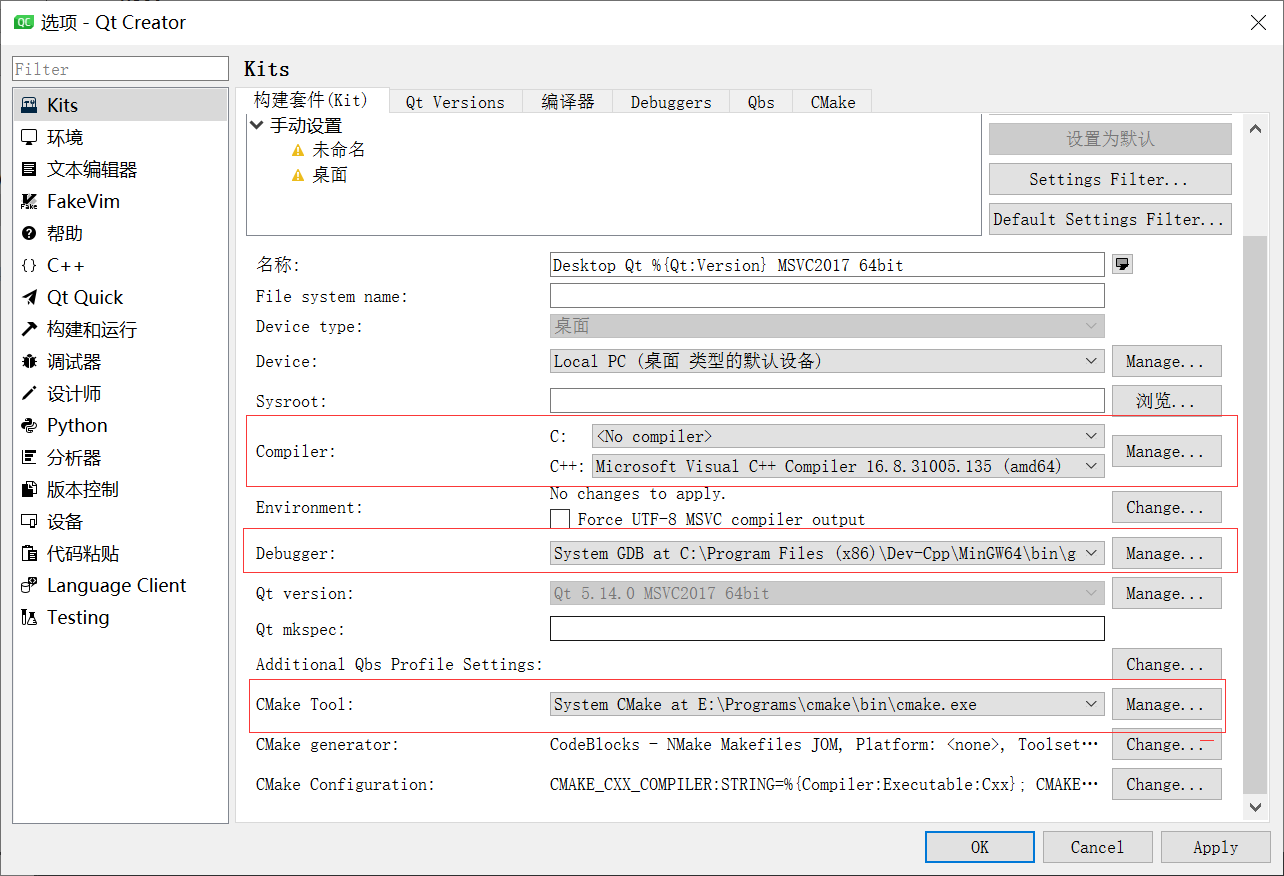Open the C compiler dropdown
This screenshot has height=876, width=1284.
tap(845, 435)
